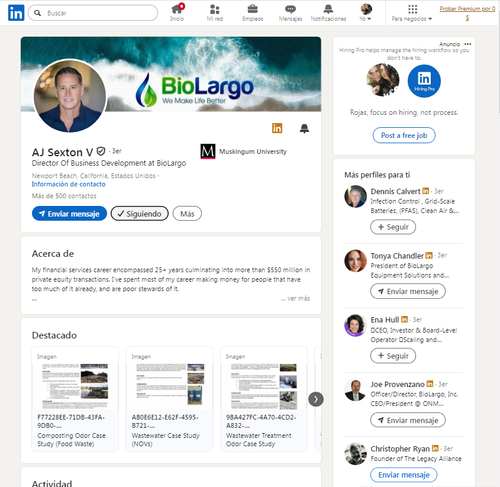The height and width of the screenshot is (487, 500).
Task: Toggle the Siguiendo follow button
Action: pos(140,214)
